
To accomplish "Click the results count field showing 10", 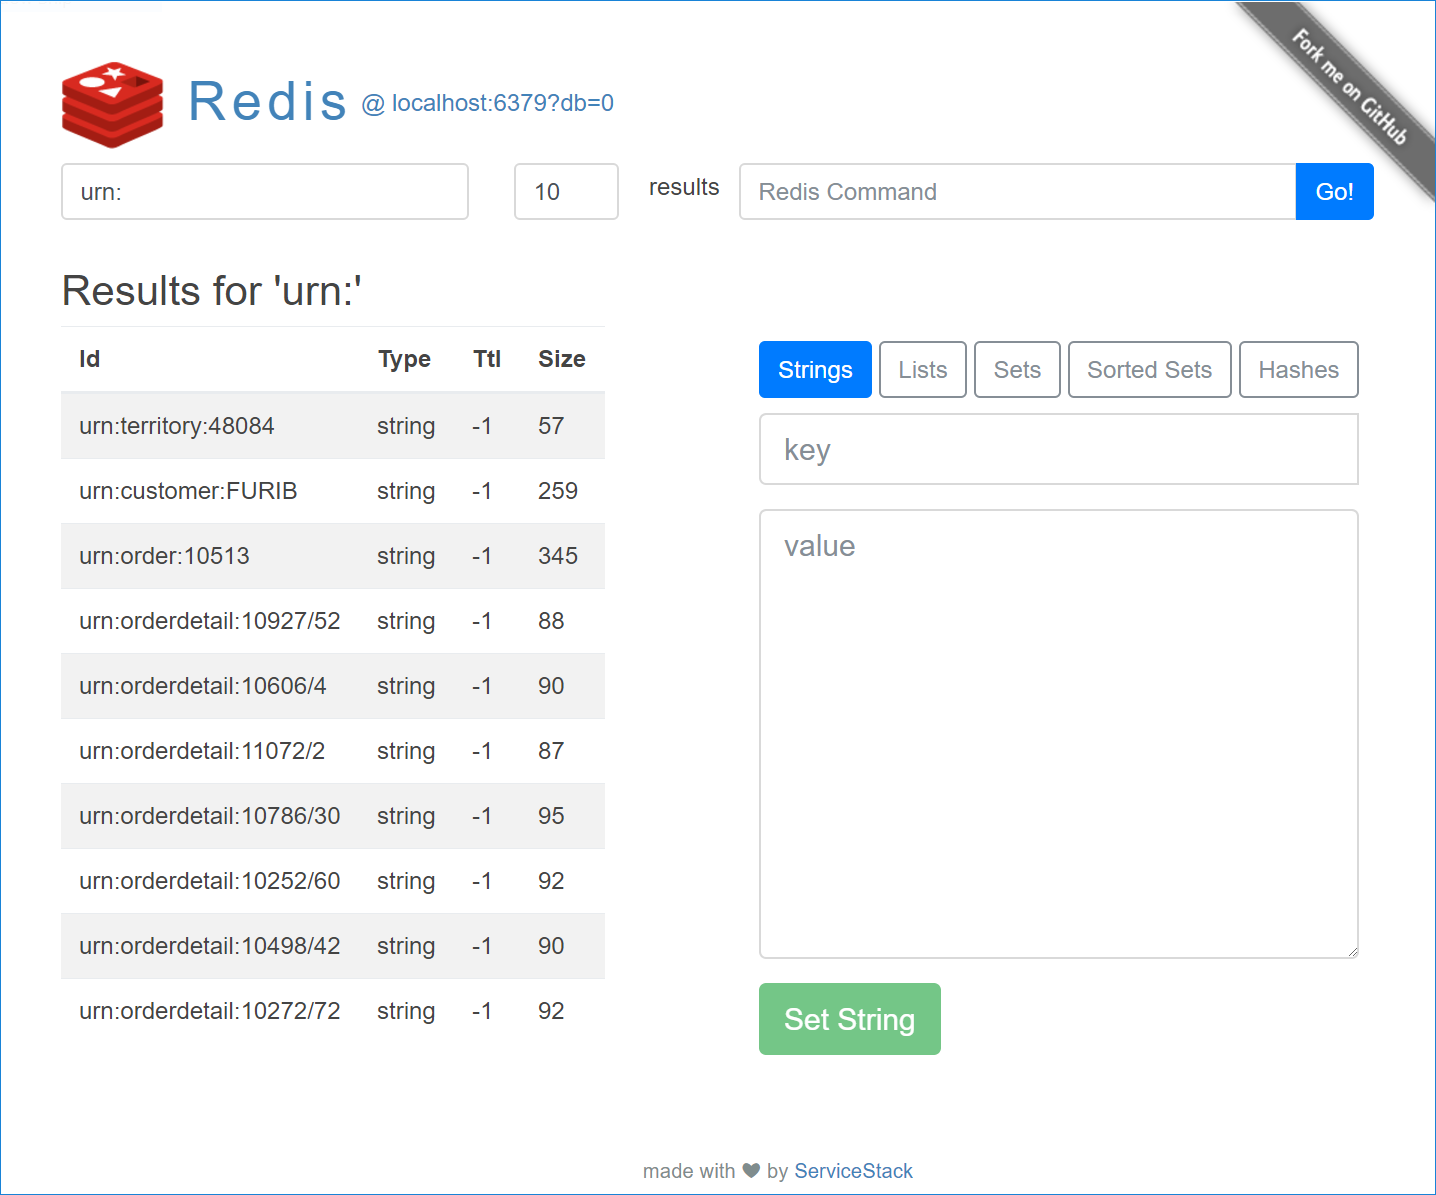I will coord(566,191).
